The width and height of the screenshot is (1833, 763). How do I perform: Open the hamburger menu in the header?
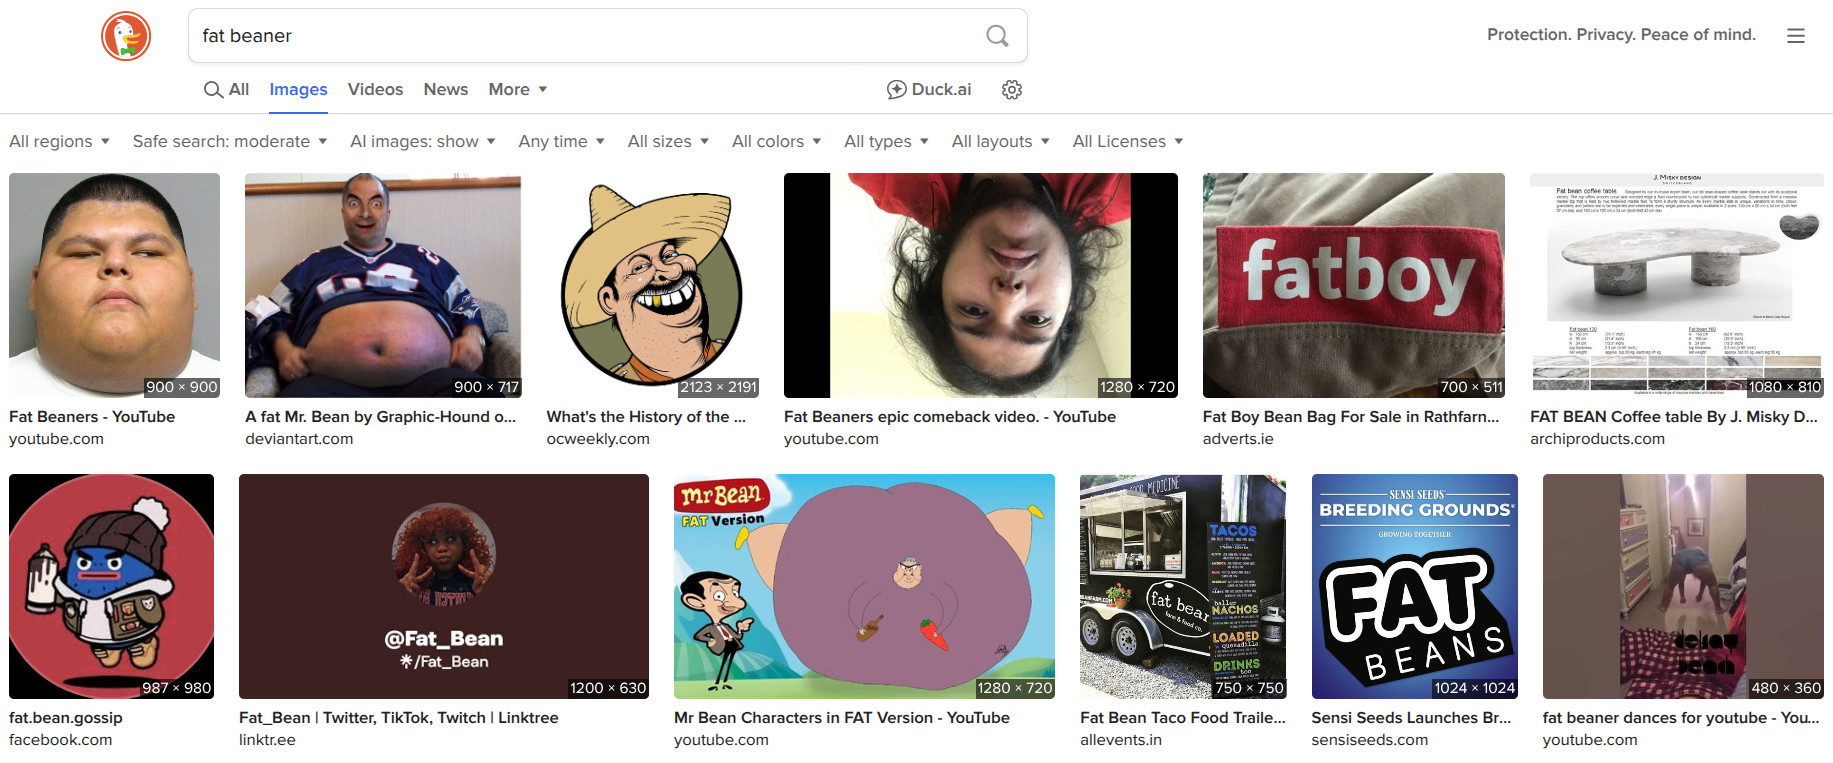coord(1796,36)
